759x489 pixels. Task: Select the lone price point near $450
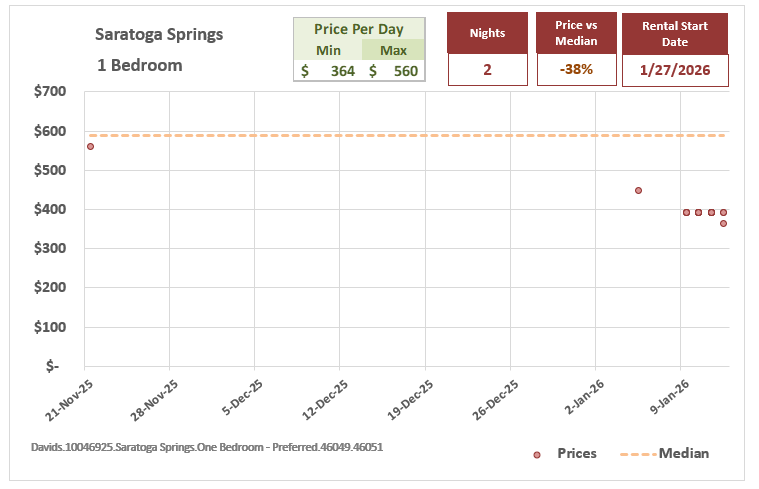[638, 190]
